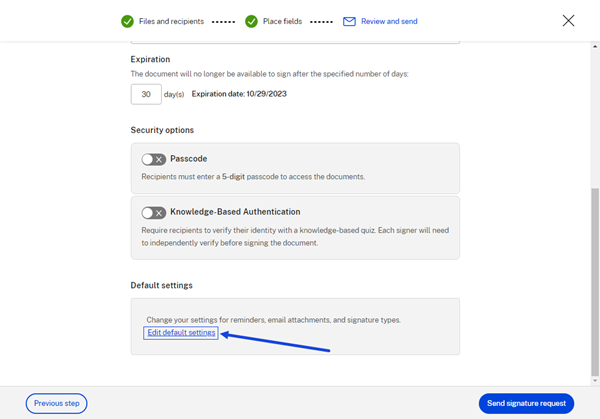Viewport: 600px width, 419px height.
Task: Turn on Knowledge-Based Authentication toggle
Action: click(153, 213)
